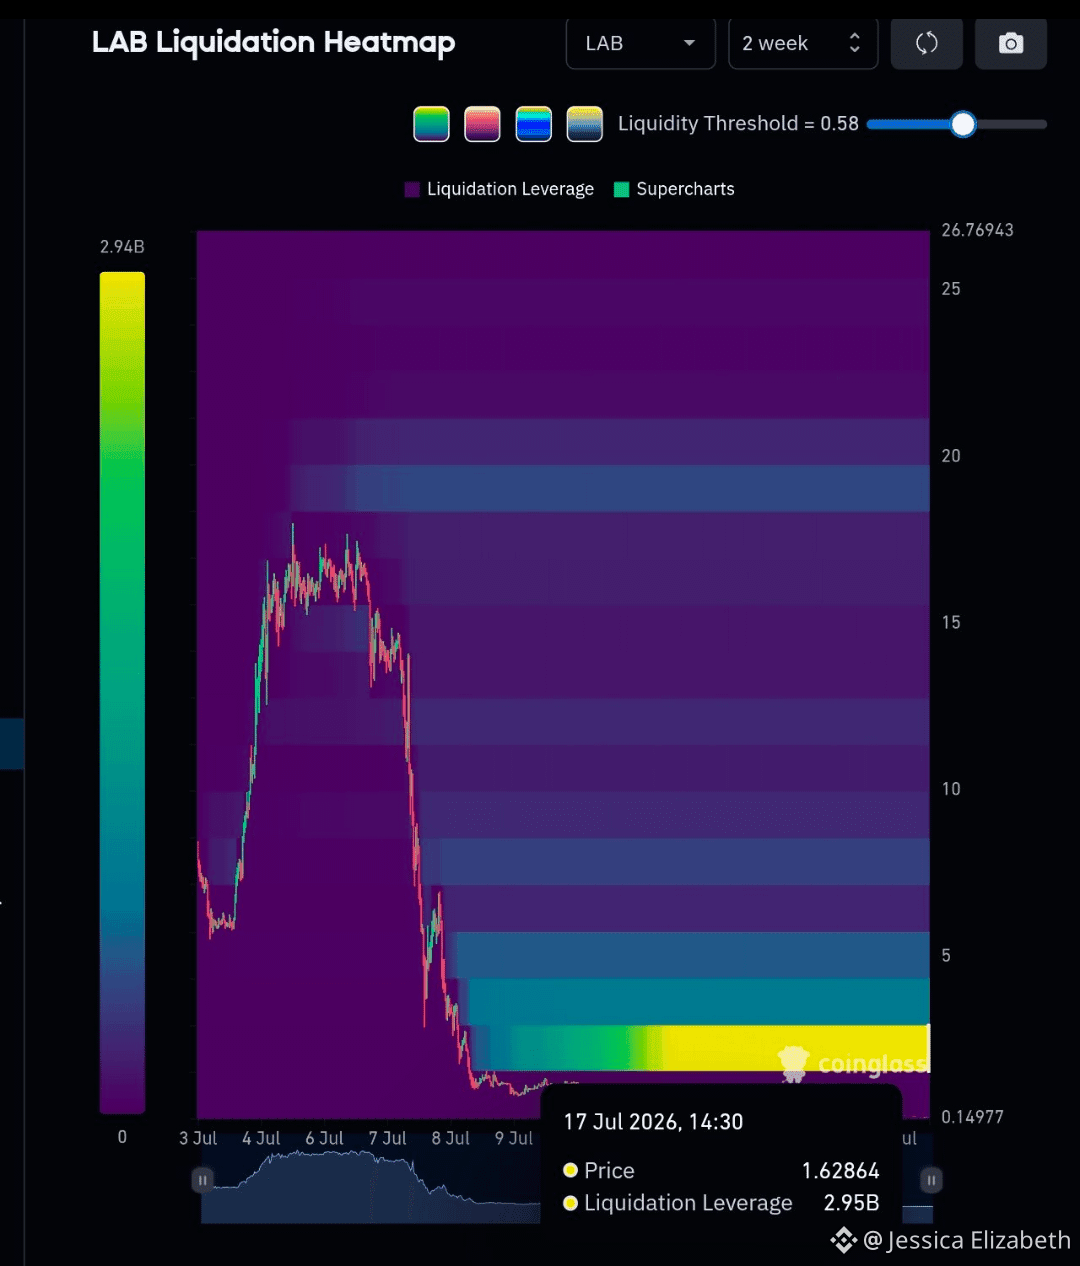Screen dimensions: 1080x1266
Task: Click the 7 Jul date axis label
Action: point(387,1138)
